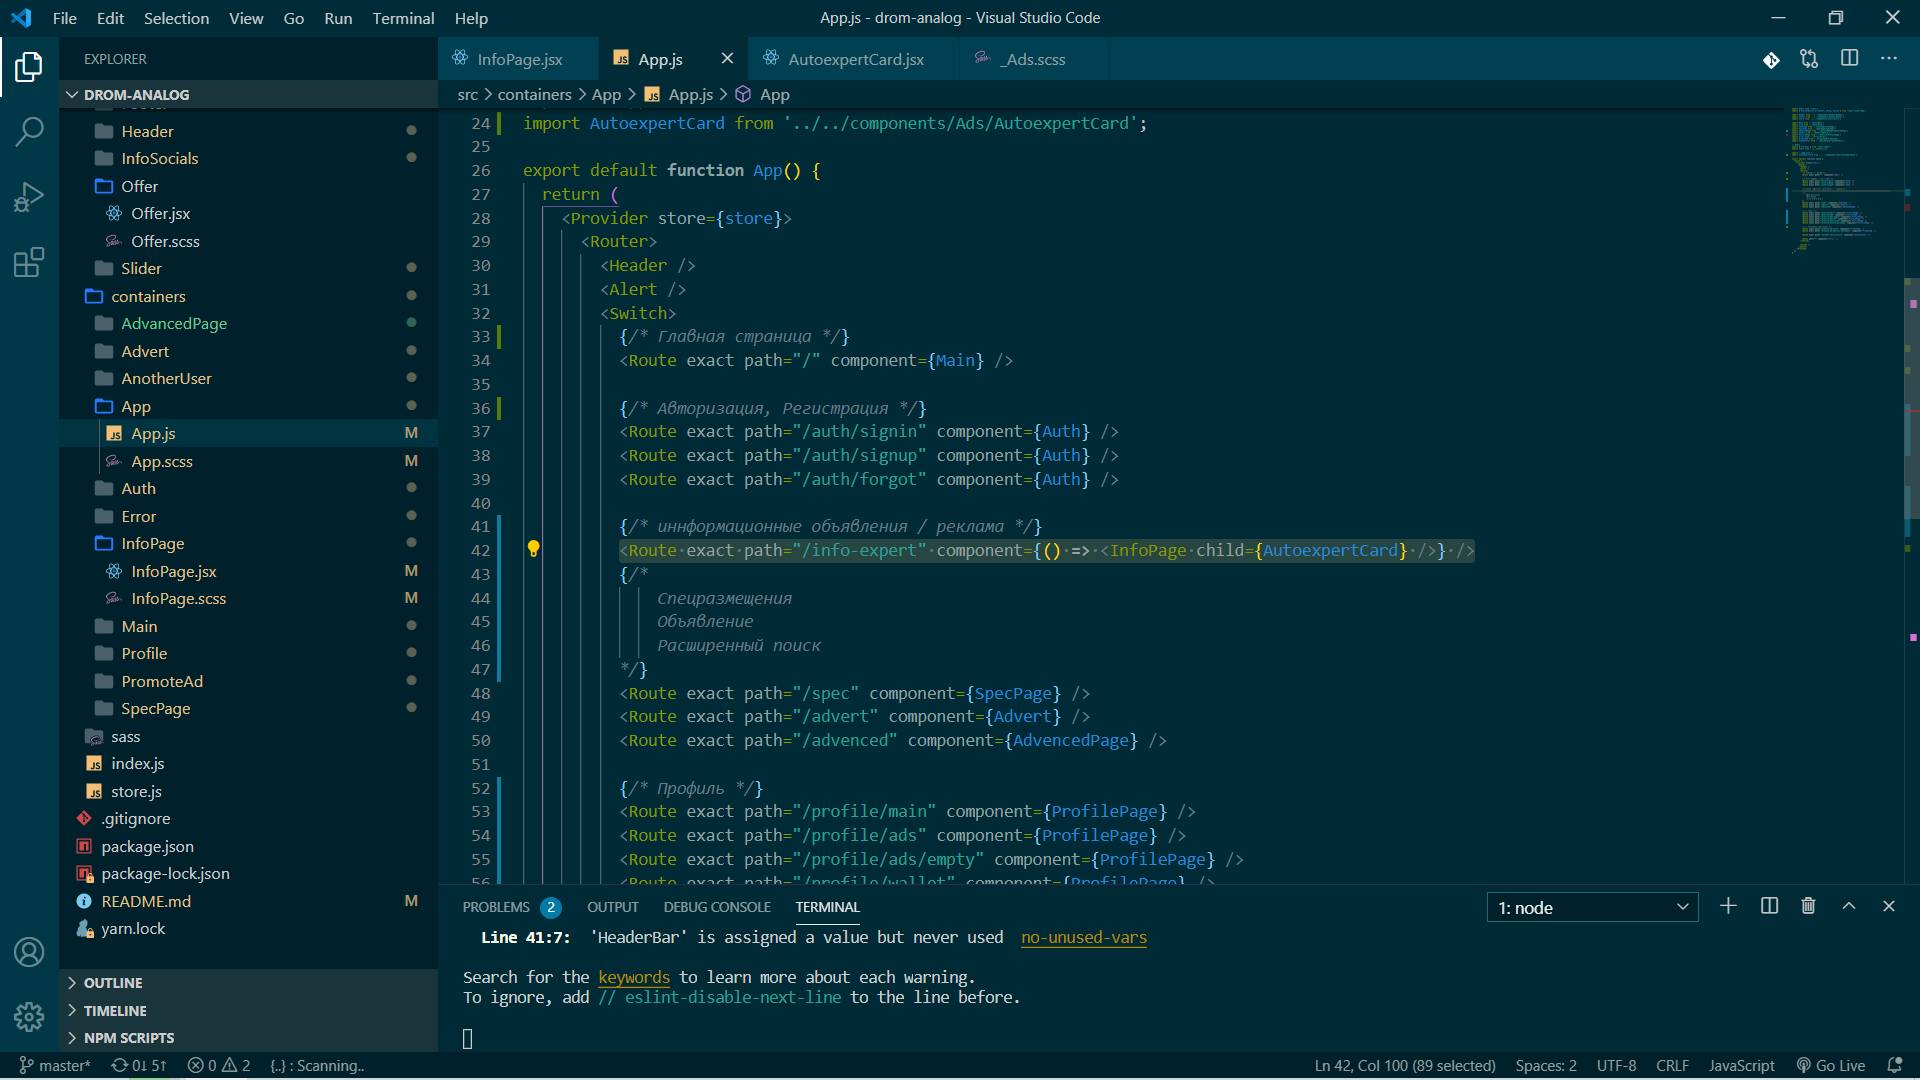
Task: Switch to the AutoexpertCard.jsx tab
Action: pyautogui.click(x=855, y=59)
